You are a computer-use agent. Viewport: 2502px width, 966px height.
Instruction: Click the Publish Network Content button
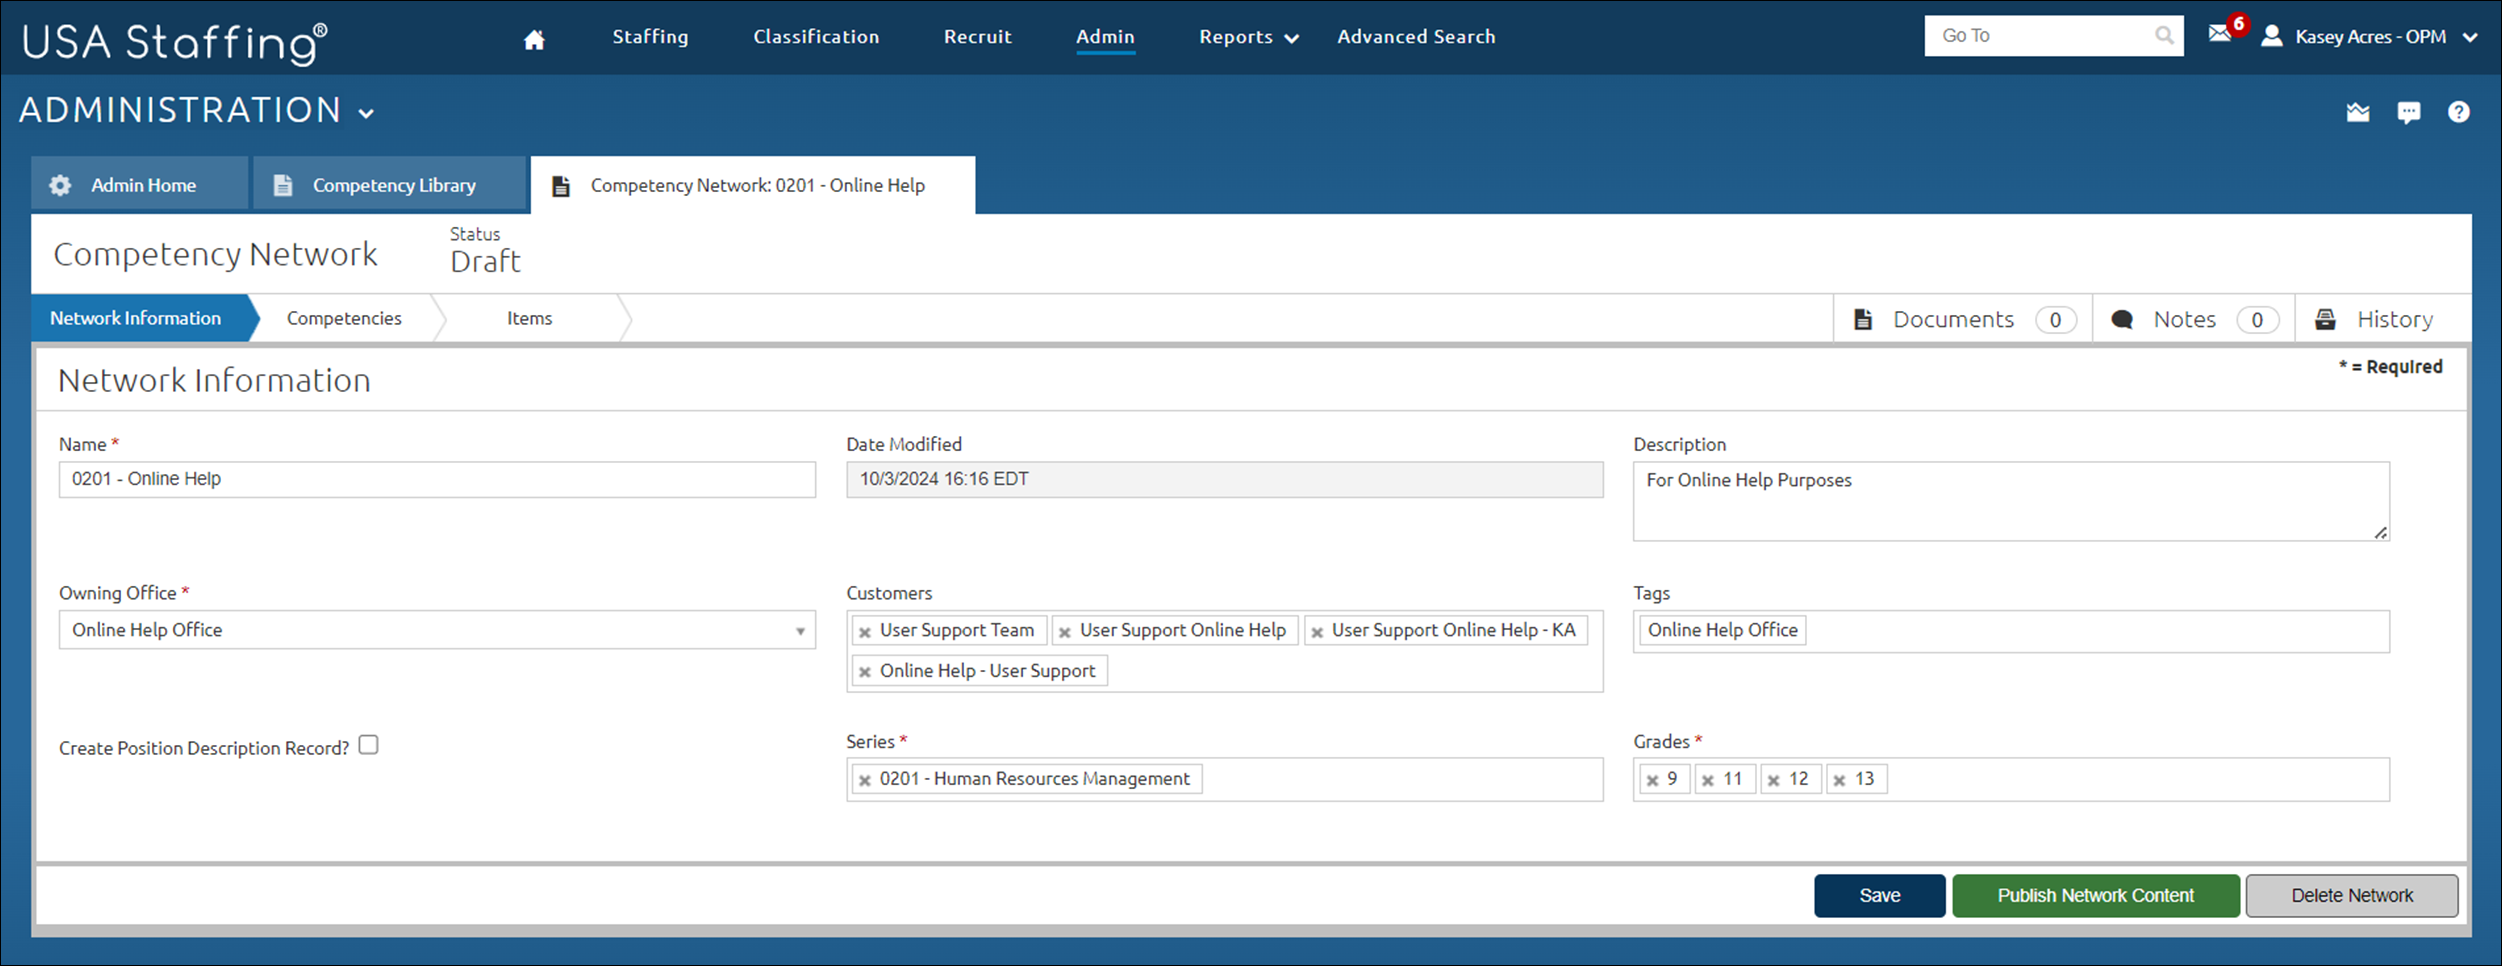(x=2095, y=895)
